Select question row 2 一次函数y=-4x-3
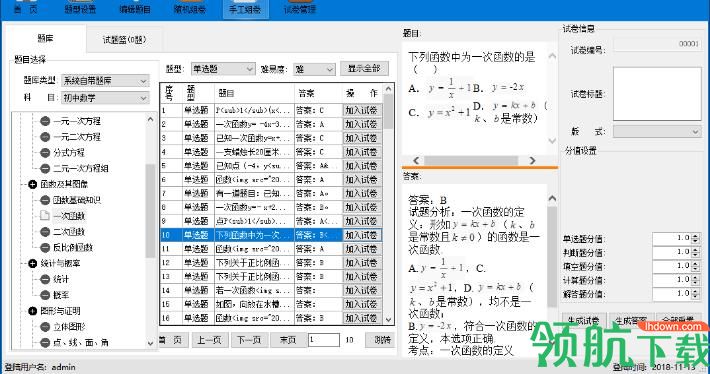Viewport: 710px width, 374px height. pos(272,124)
